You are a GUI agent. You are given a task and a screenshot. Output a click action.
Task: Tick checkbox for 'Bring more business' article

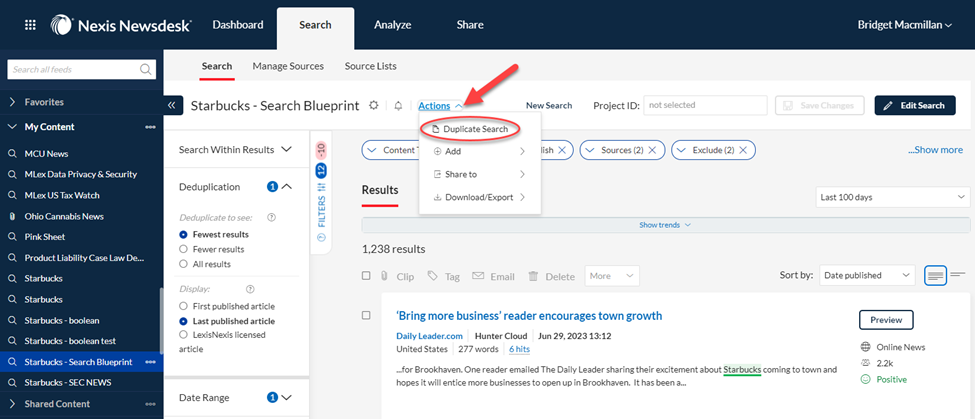click(x=366, y=316)
